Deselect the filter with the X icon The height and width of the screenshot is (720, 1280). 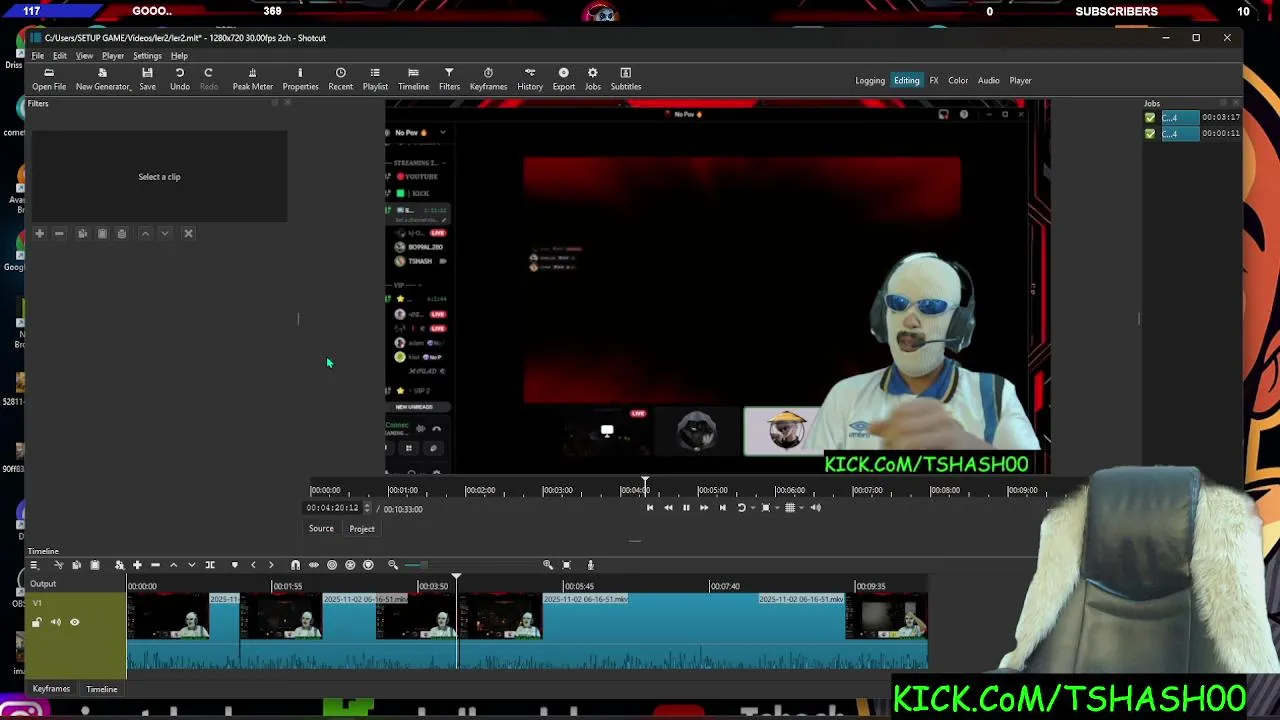(188, 233)
